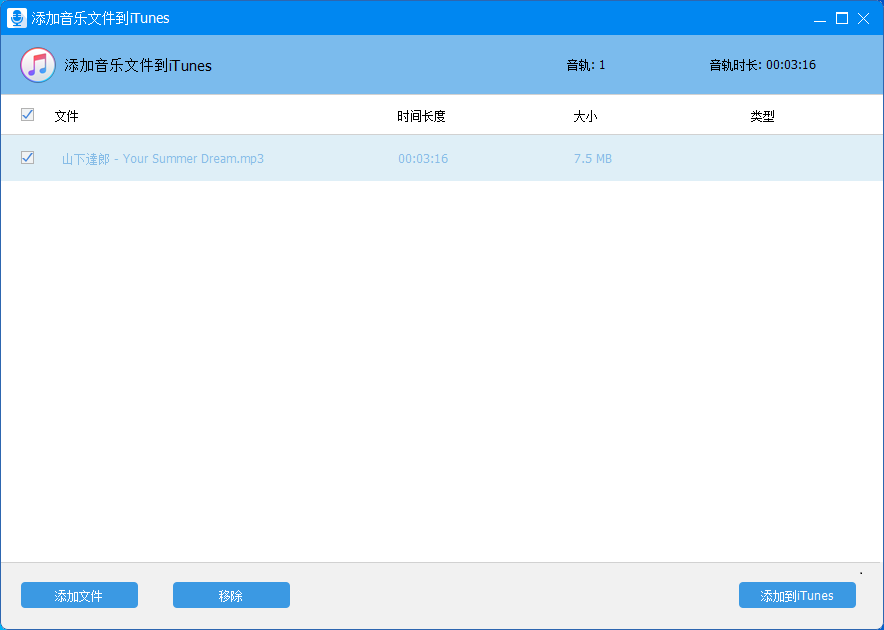Toggle the select-all checkbox beside 文件
The width and height of the screenshot is (884, 630).
pos(27,114)
